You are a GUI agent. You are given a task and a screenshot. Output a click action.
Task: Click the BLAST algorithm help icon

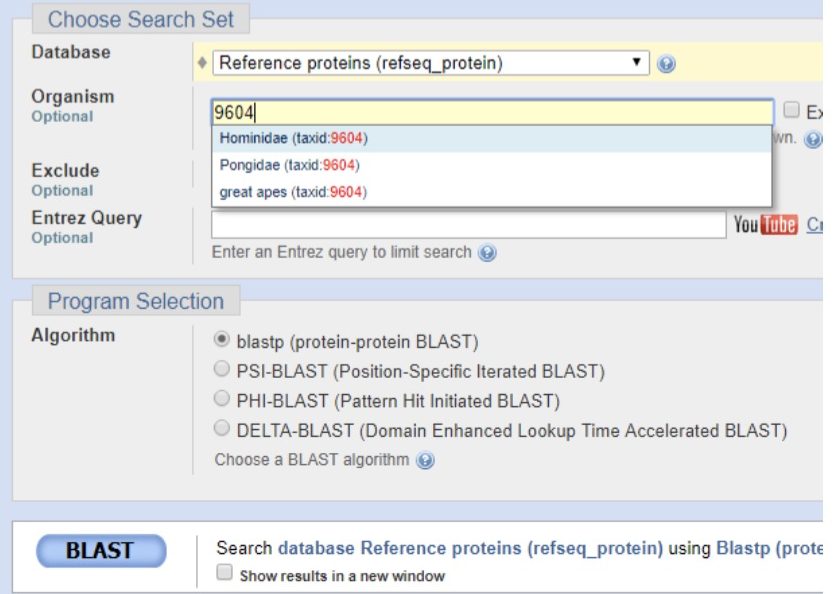[425, 460]
